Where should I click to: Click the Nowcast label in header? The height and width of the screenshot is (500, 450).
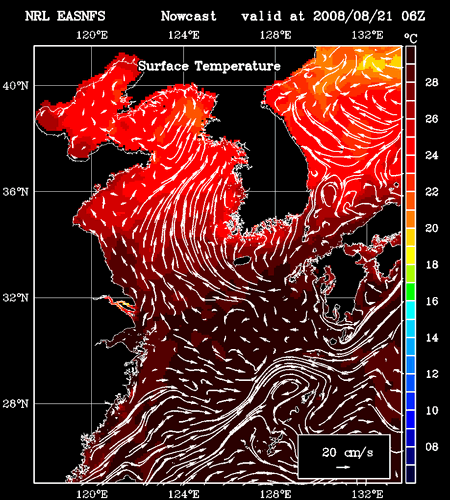(x=189, y=16)
